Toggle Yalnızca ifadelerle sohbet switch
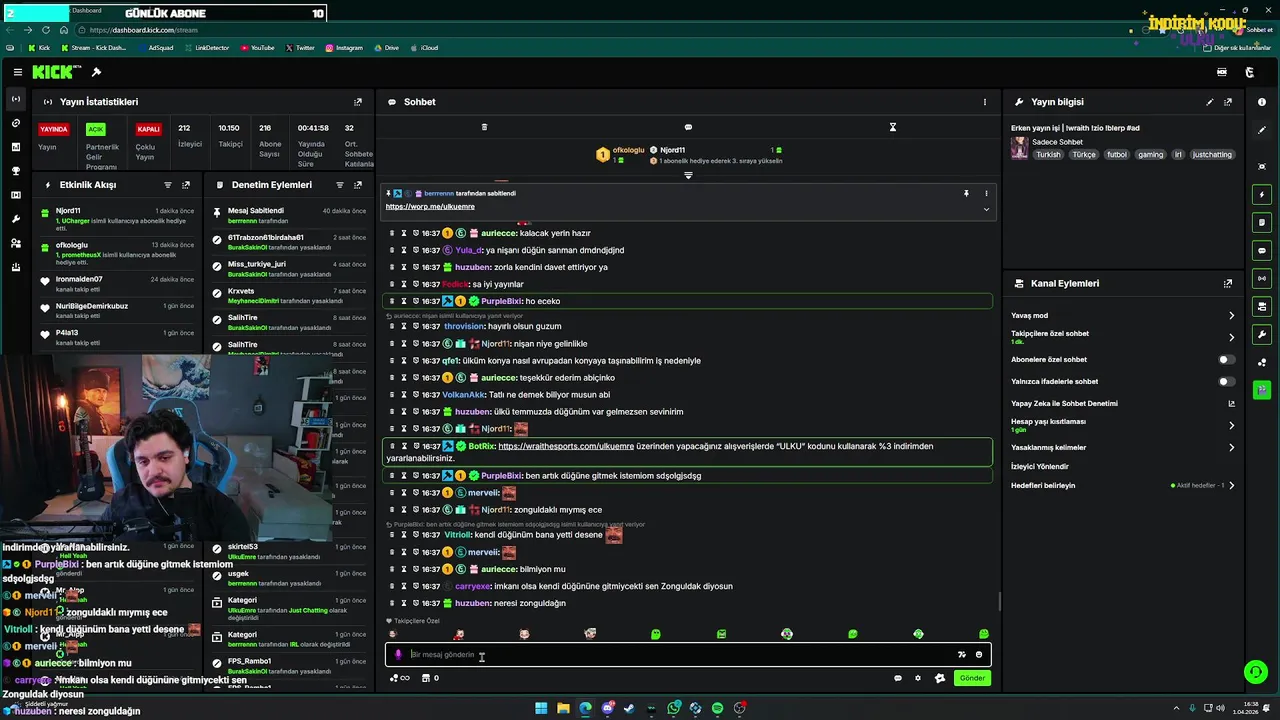Image resolution: width=1280 pixels, height=720 pixels. coord(1226,381)
